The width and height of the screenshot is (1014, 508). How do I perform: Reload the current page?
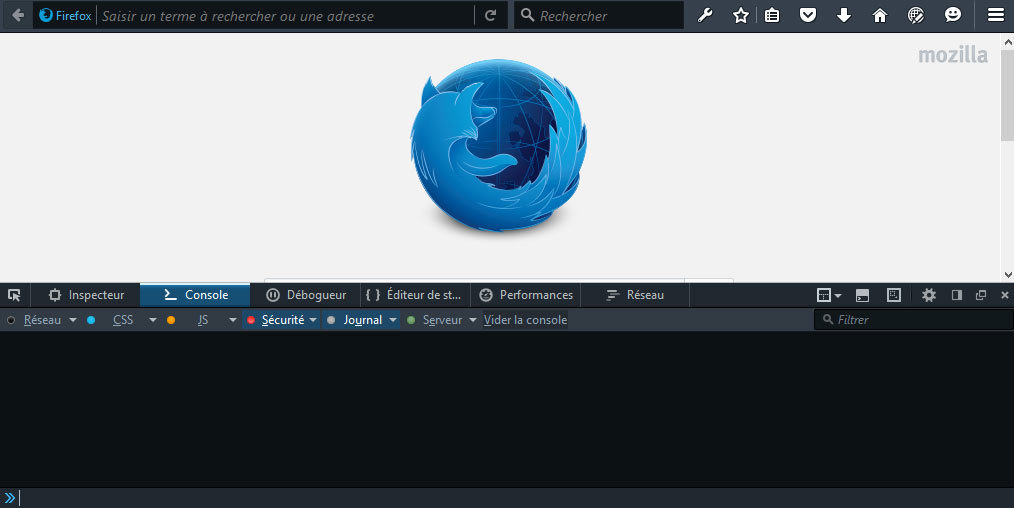[491, 16]
